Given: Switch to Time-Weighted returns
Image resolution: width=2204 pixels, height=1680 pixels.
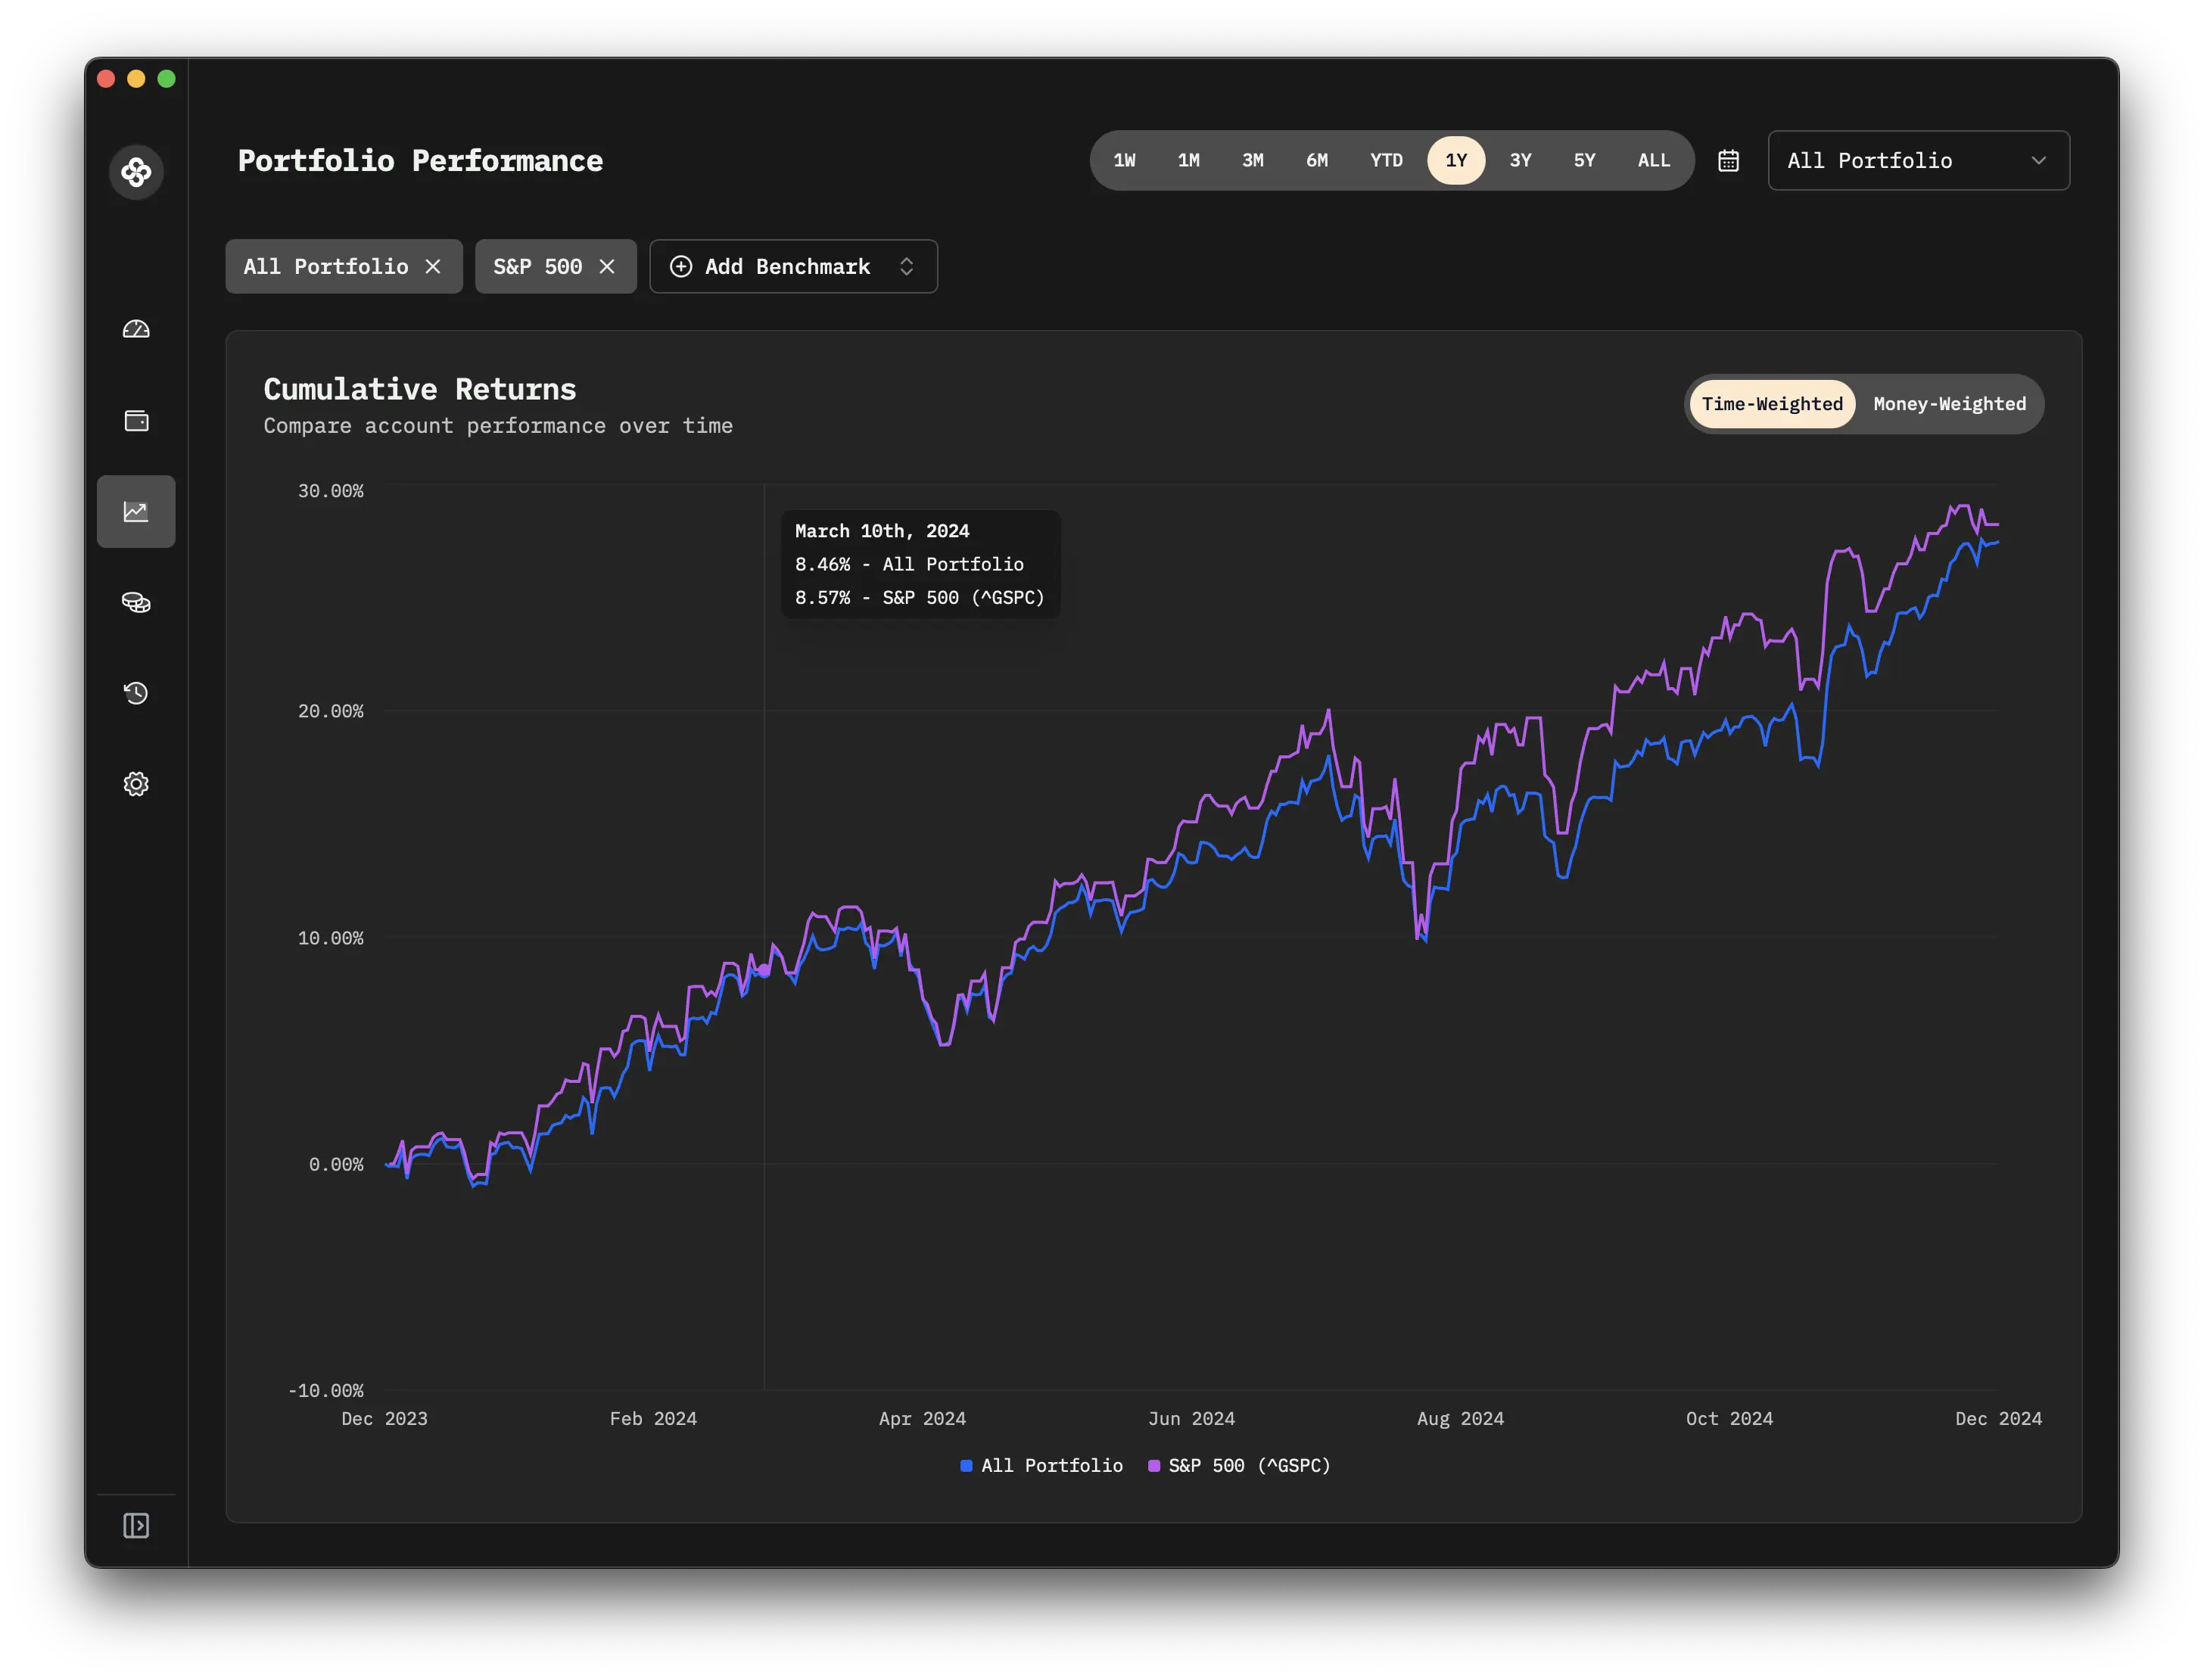Looking at the screenshot, I should (x=1772, y=404).
